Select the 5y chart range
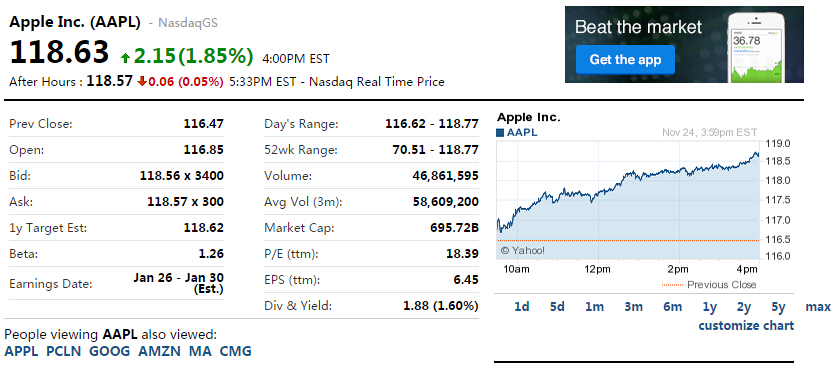This screenshot has width=835, height=368. tap(779, 307)
